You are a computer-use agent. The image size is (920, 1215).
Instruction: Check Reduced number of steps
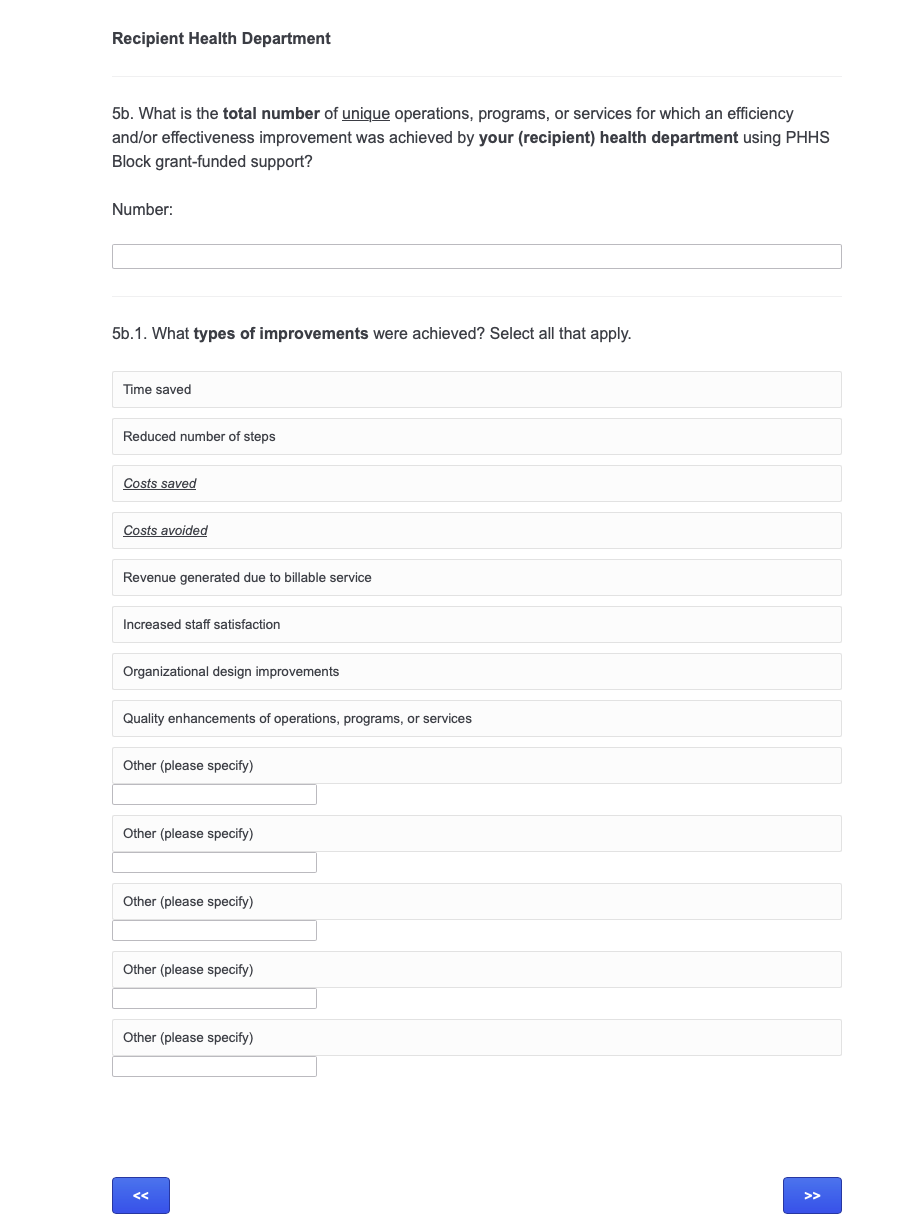pos(476,437)
